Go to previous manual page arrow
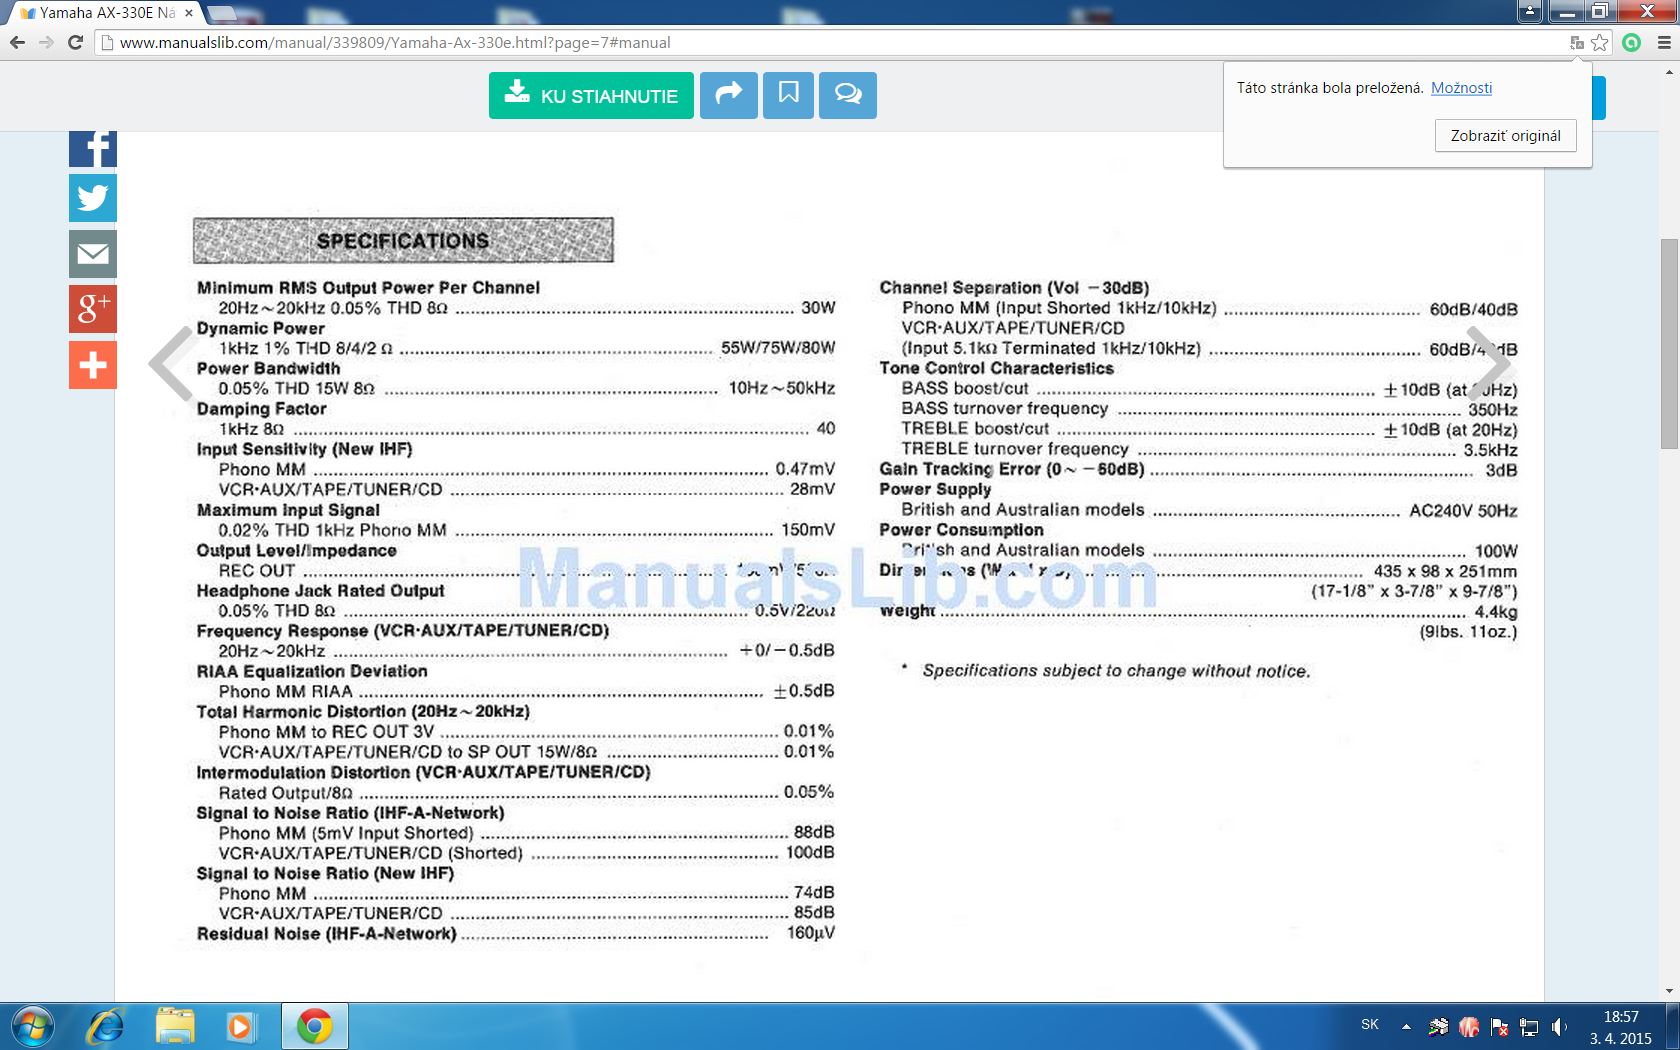The height and width of the screenshot is (1050, 1680). coord(172,363)
